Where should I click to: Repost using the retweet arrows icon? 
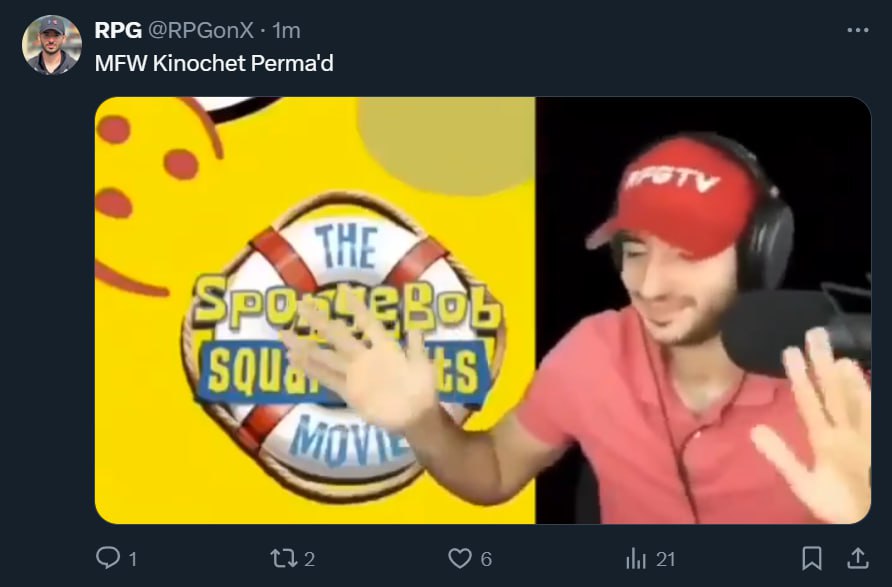(283, 558)
